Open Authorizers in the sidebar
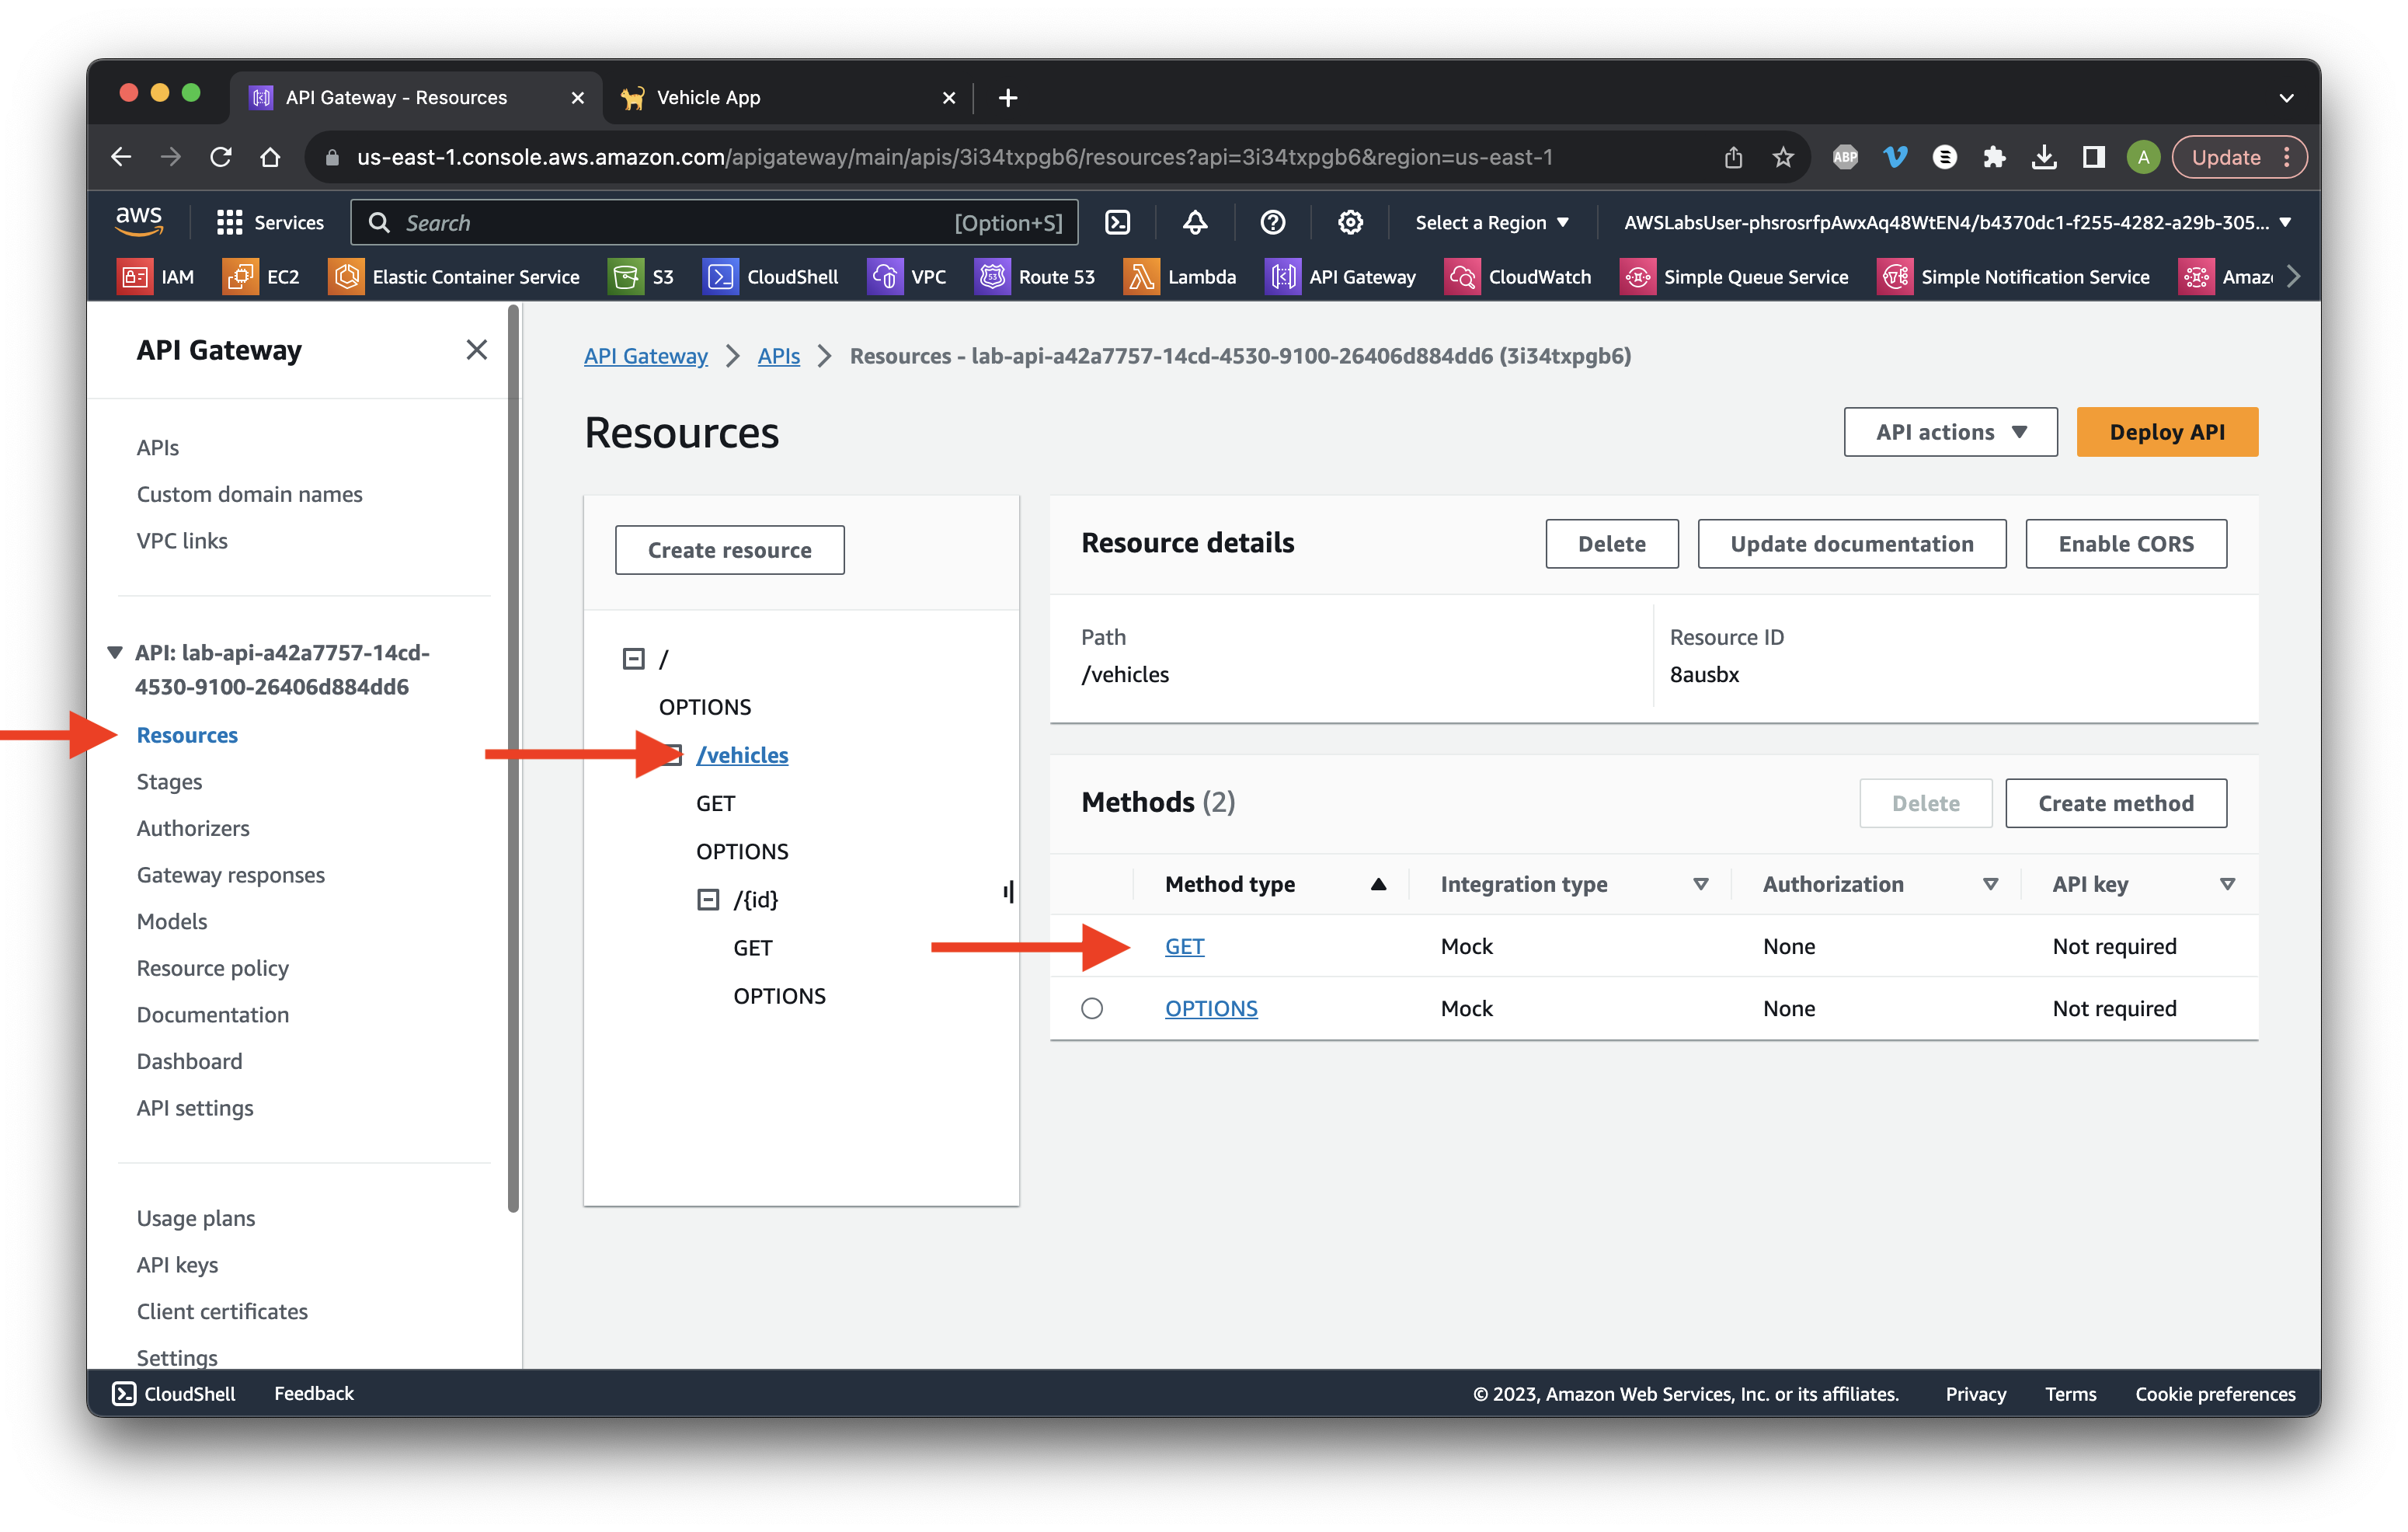2408x1532 pixels. click(x=193, y=828)
